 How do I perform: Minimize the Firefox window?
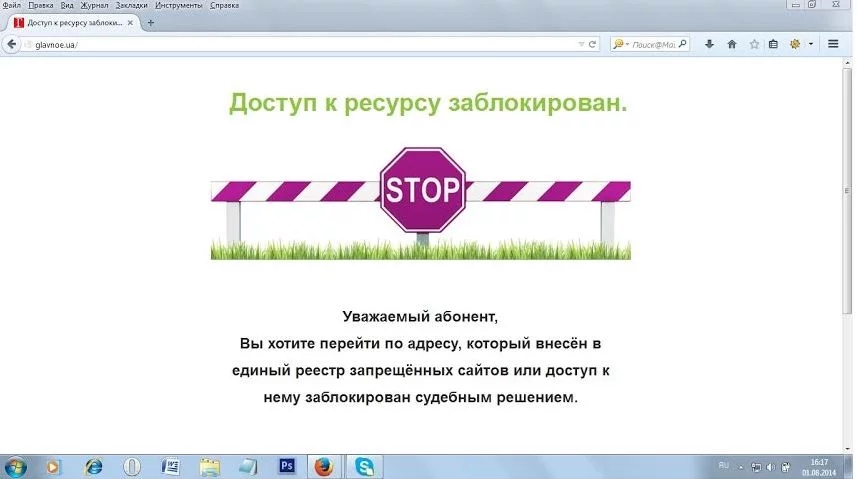coord(795,5)
